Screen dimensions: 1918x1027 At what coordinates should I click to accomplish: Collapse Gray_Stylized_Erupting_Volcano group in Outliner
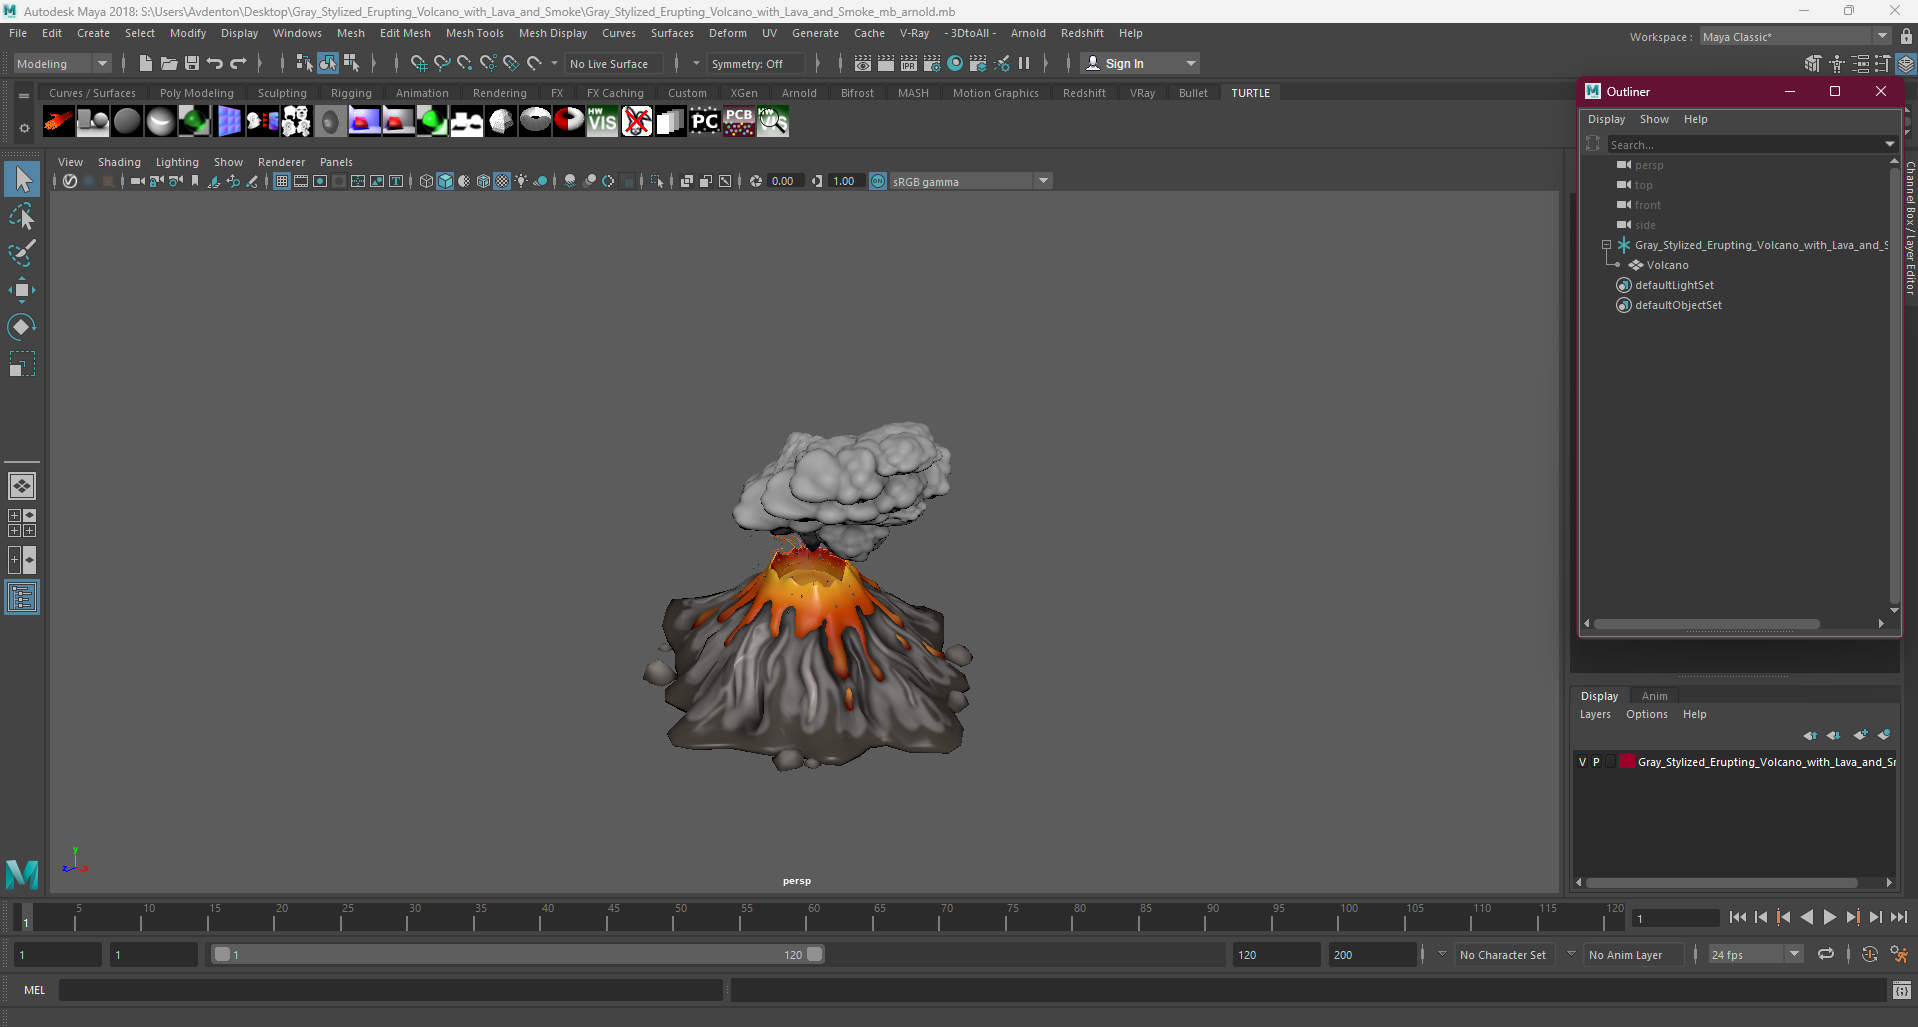[1606, 245]
